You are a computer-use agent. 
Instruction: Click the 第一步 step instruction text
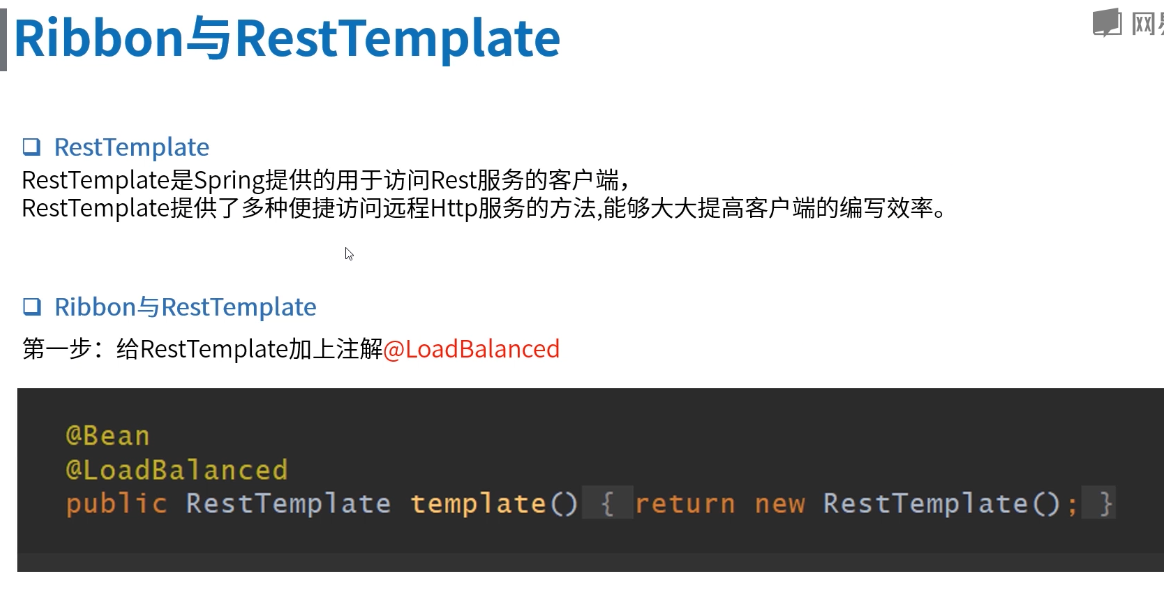coord(291,348)
